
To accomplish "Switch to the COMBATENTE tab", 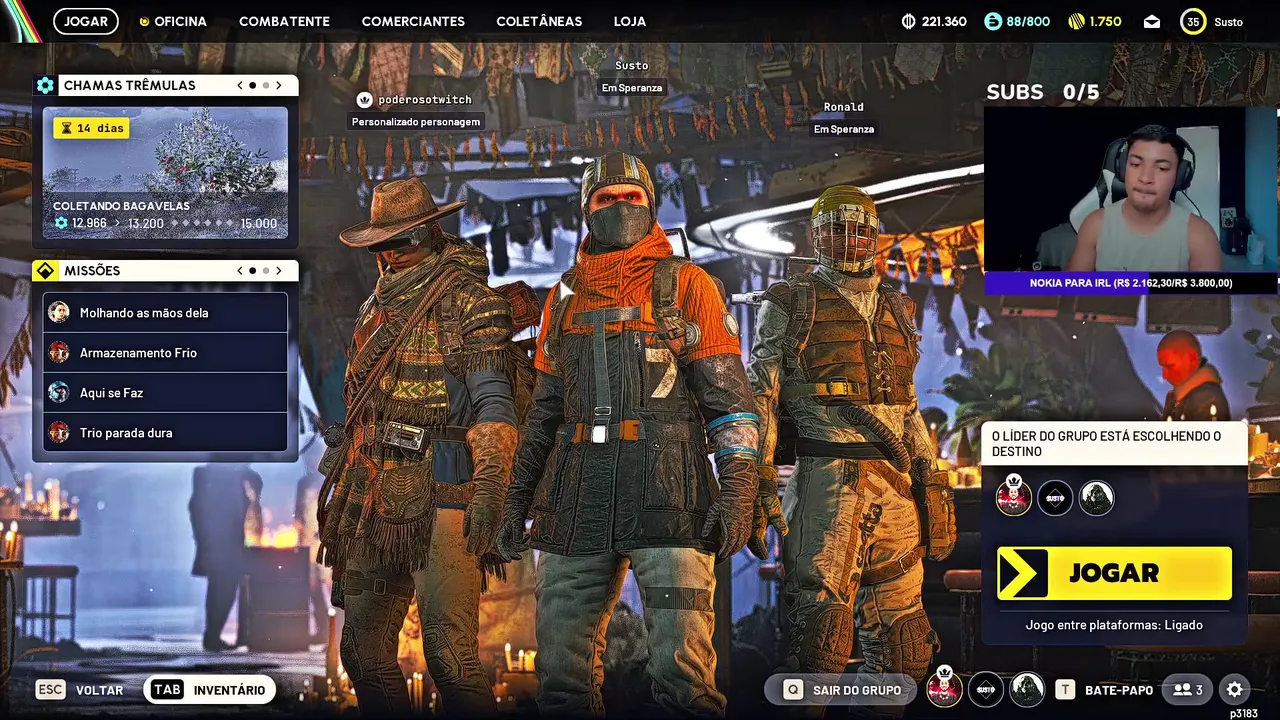I will pyautogui.click(x=284, y=21).
